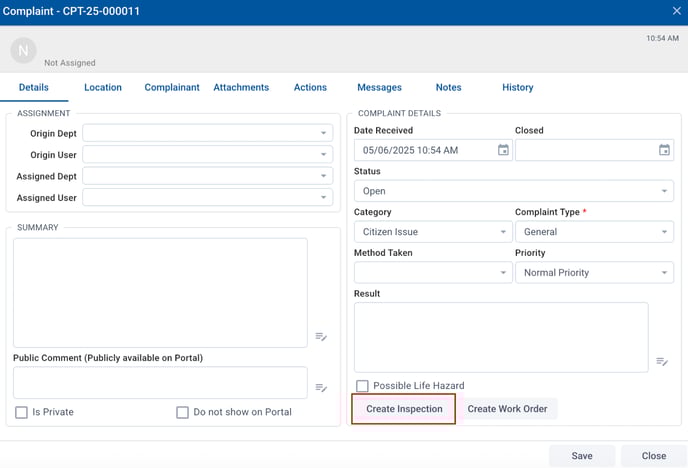Screen dimensions: 688x468
Task: Click inside the Summary text area
Action: (x=160, y=292)
